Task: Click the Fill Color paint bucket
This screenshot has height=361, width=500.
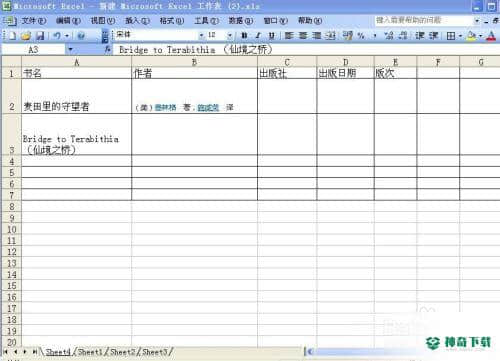Action: pos(472,35)
